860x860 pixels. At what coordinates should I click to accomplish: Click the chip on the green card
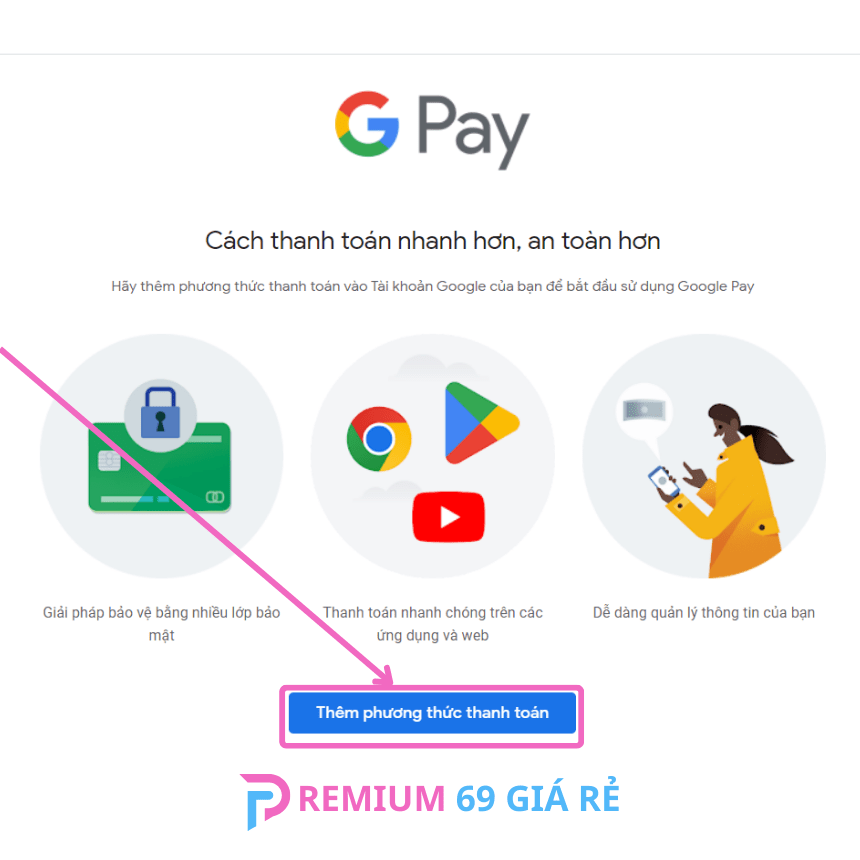[x=109, y=461]
